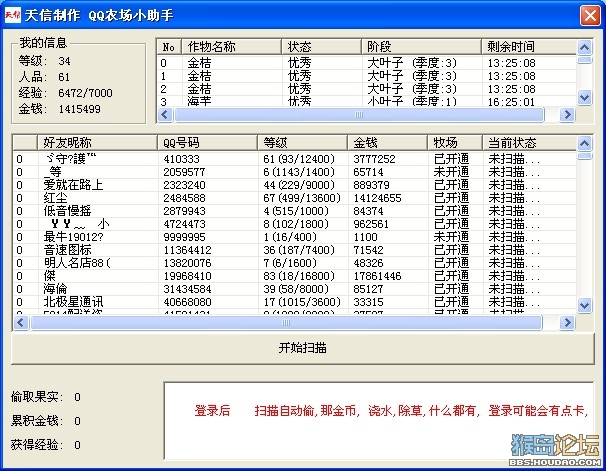Click friend list scroll-right arrow
Viewport: 606px width, 471px height.
coord(567,323)
